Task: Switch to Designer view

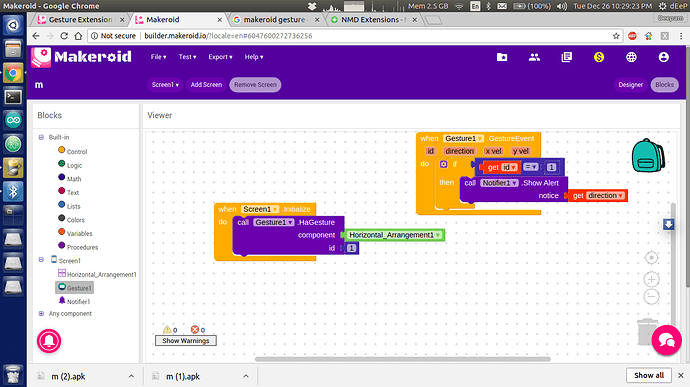Action: coord(631,85)
